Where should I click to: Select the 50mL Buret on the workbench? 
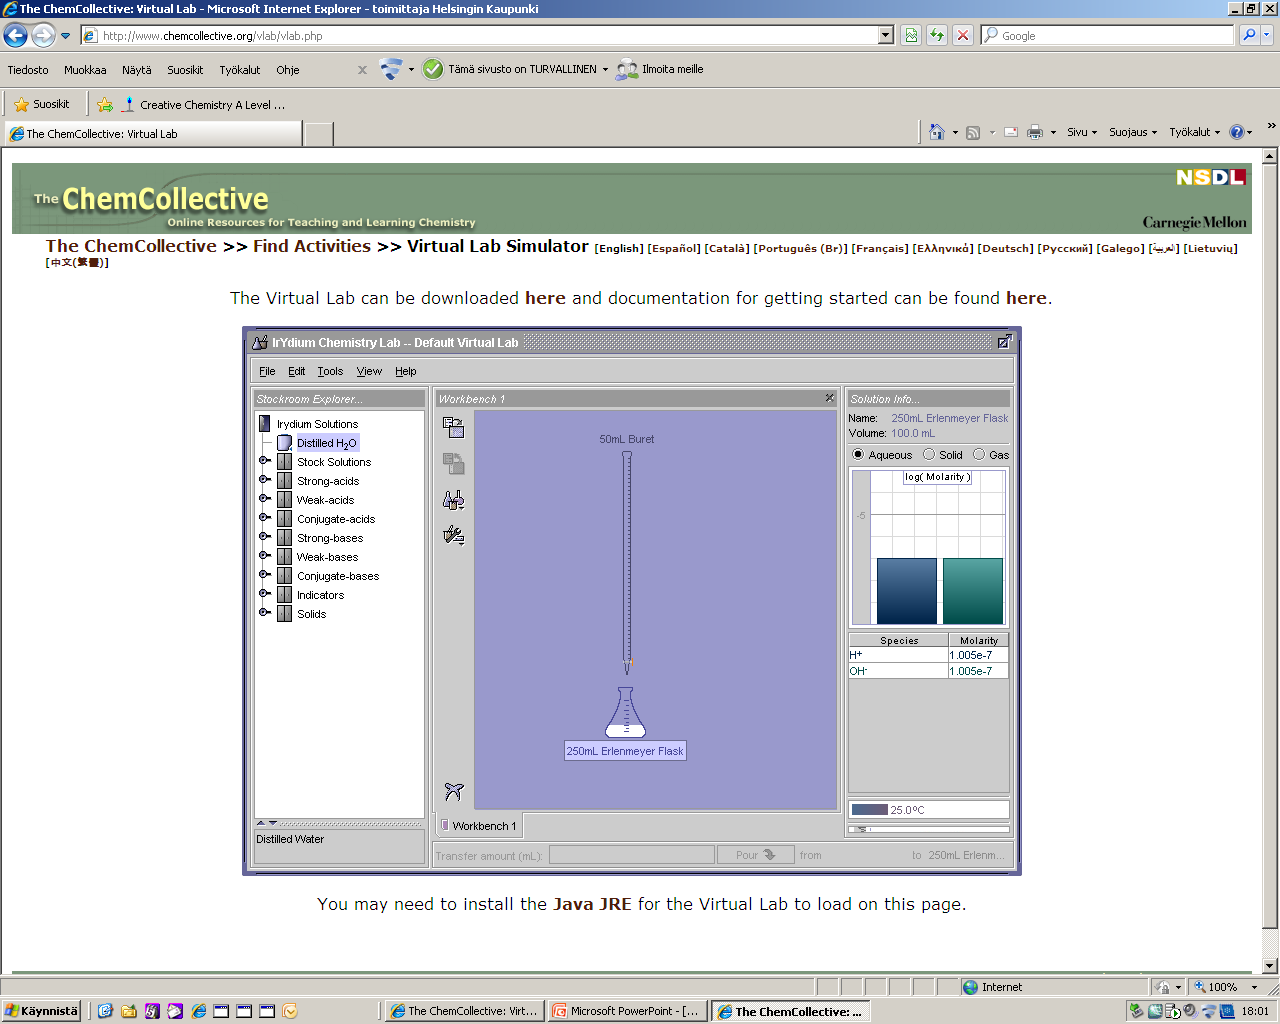pos(627,563)
